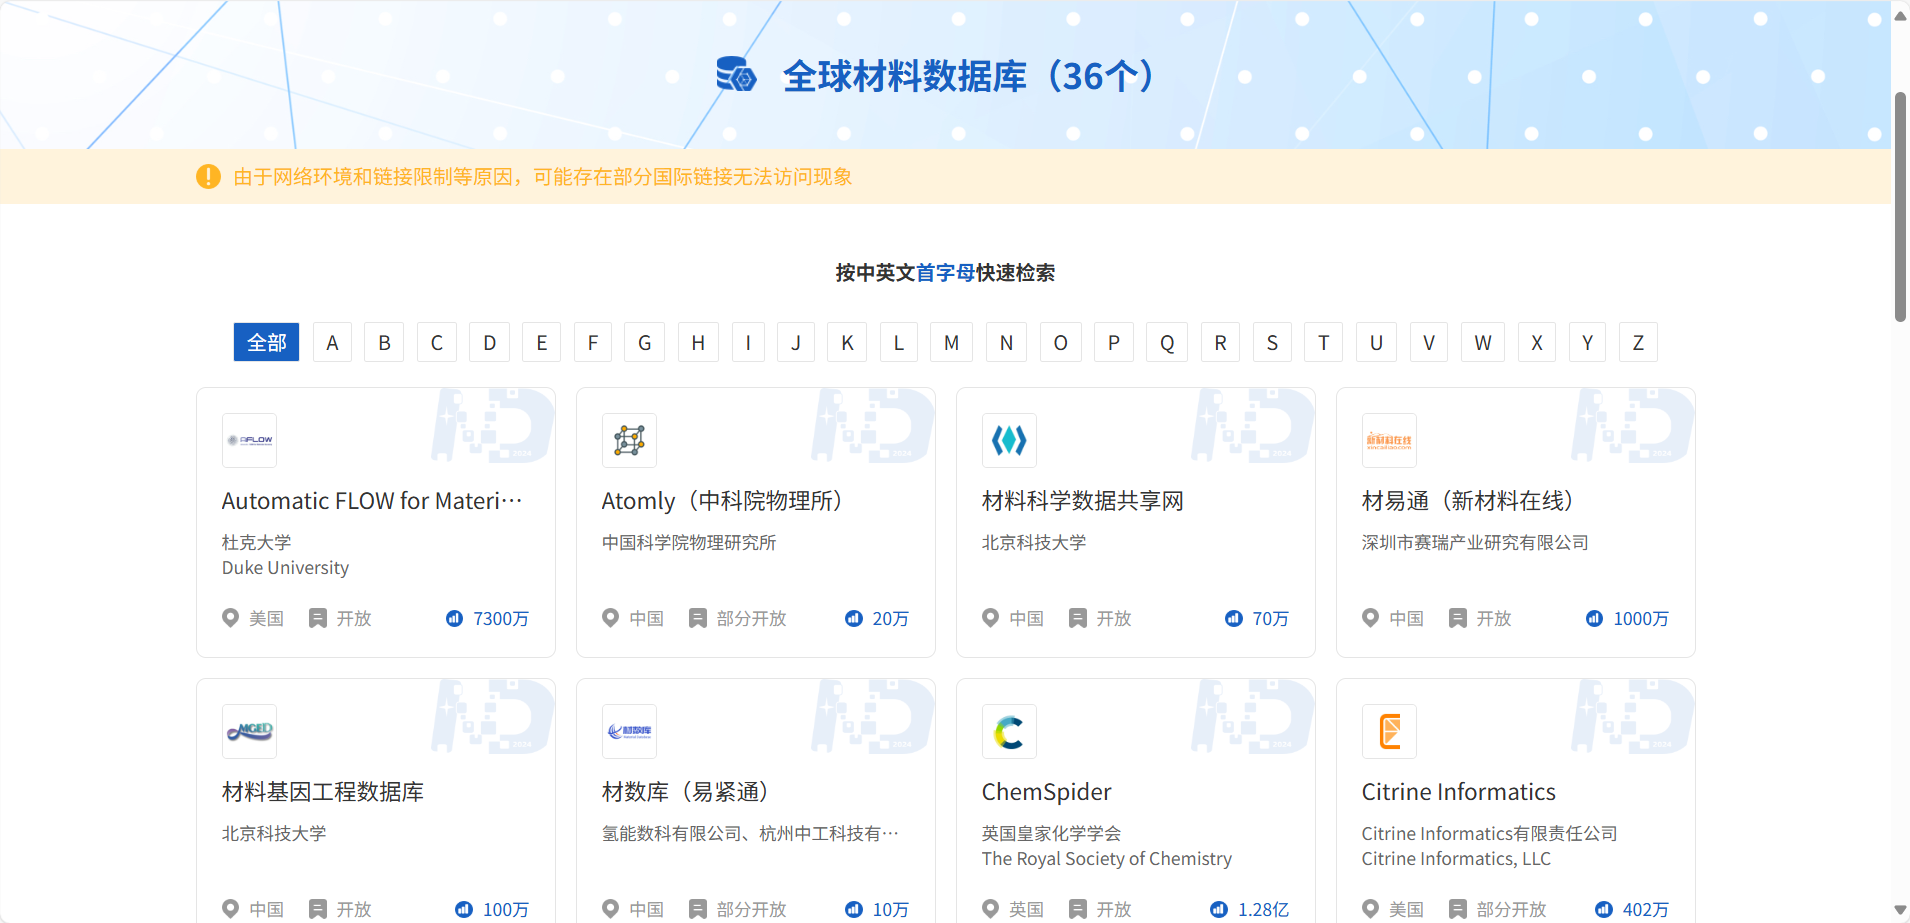
Task: Open the ChemSpider database title
Action: click(1046, 792)
